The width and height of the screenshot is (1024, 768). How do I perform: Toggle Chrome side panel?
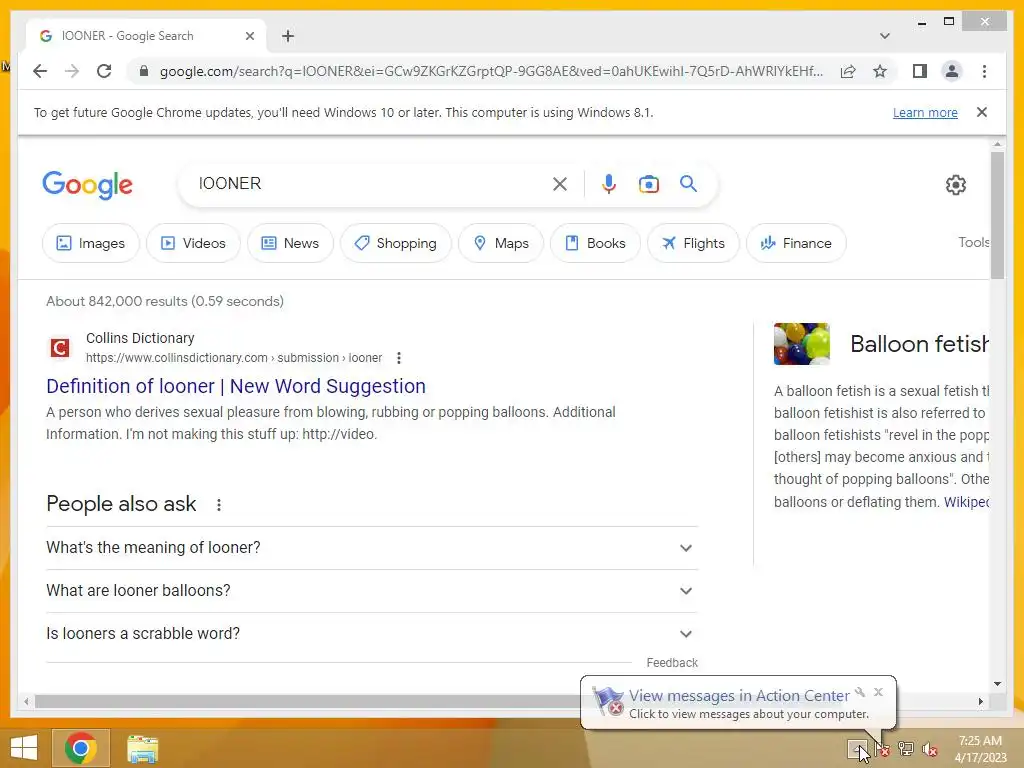920,71
